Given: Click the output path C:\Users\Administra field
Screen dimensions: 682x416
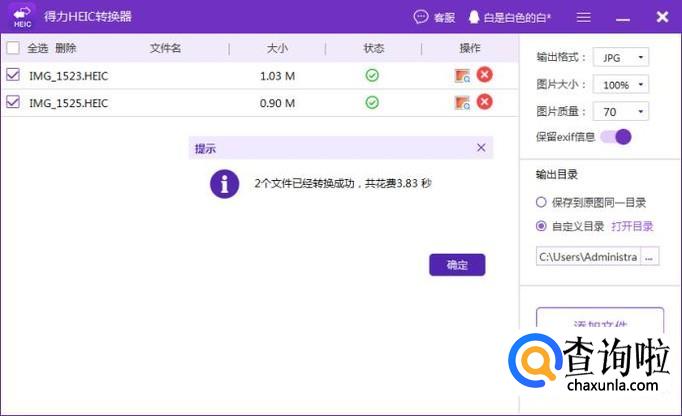Looking at the screenshot, I should click(588, 257).
